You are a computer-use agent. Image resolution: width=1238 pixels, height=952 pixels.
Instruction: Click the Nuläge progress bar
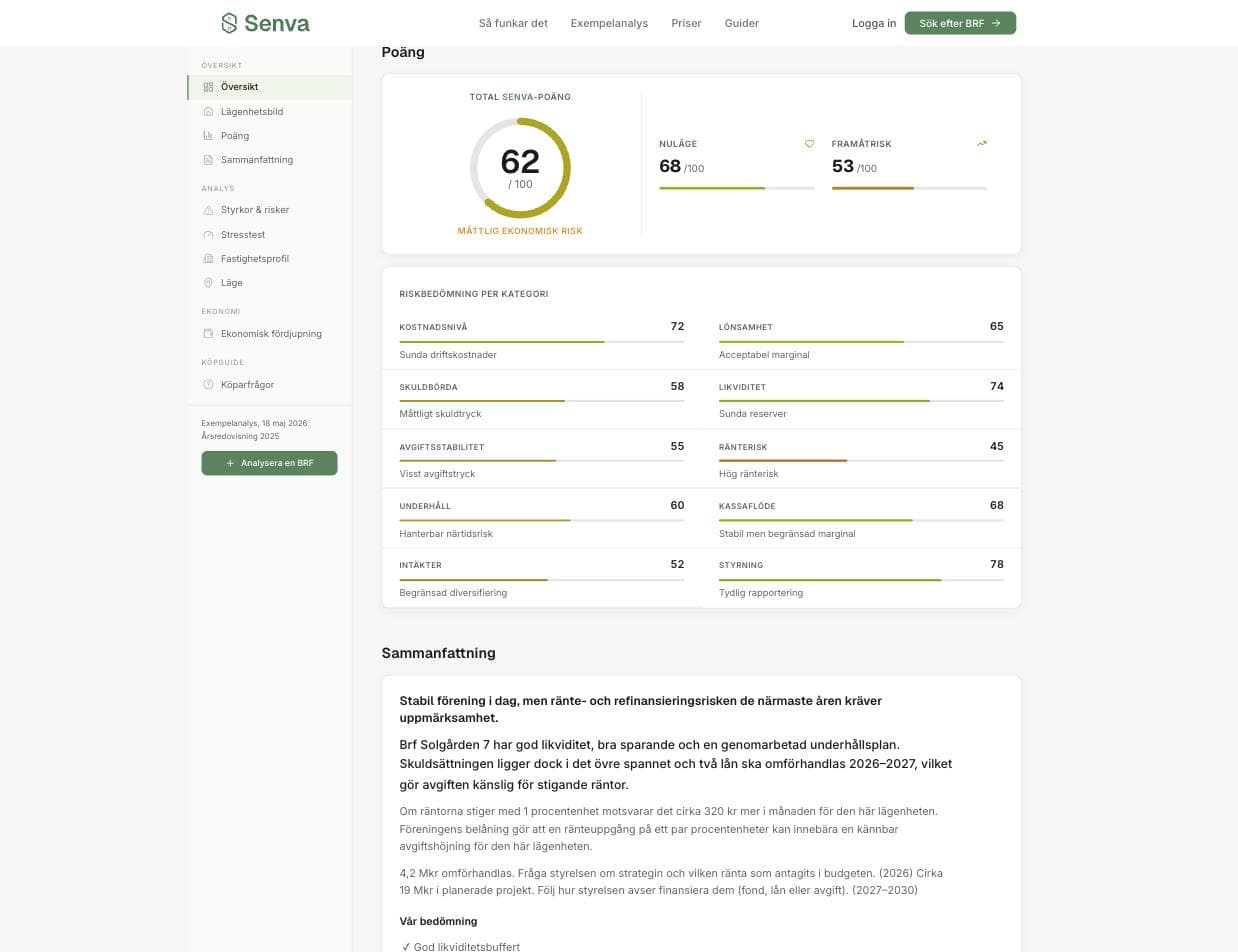(737, 188)
